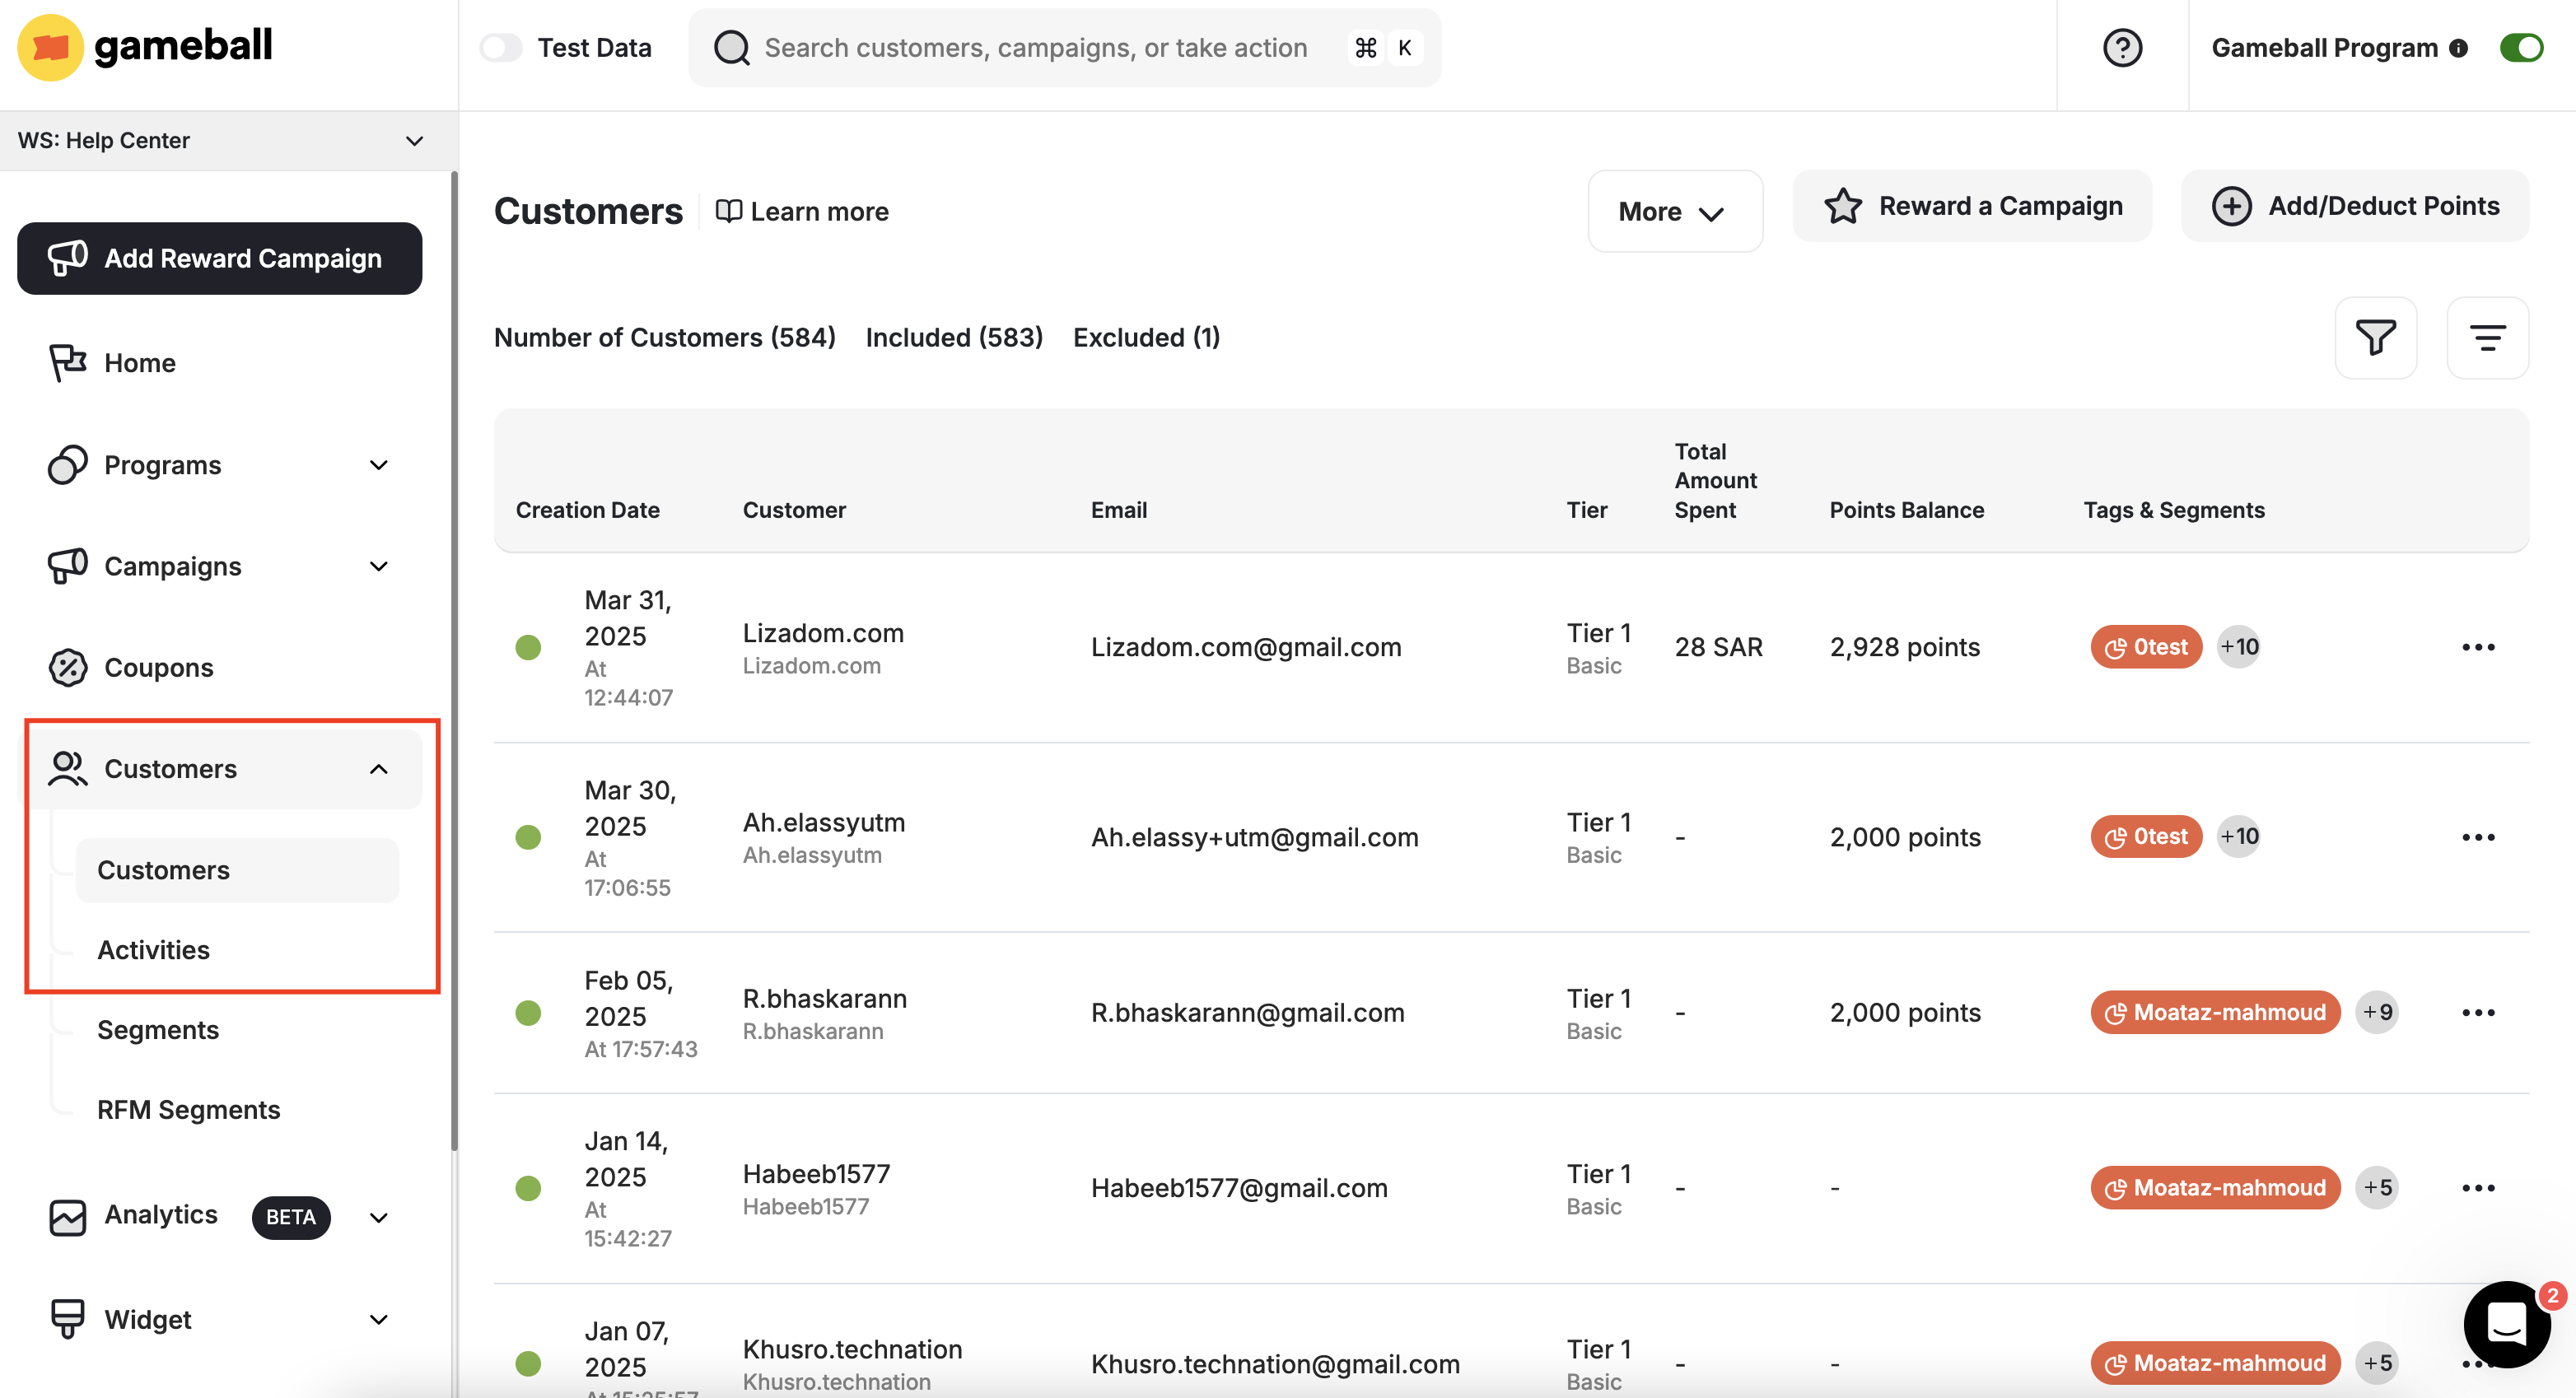Click the Gameball Program info icon

[2459, 48]
